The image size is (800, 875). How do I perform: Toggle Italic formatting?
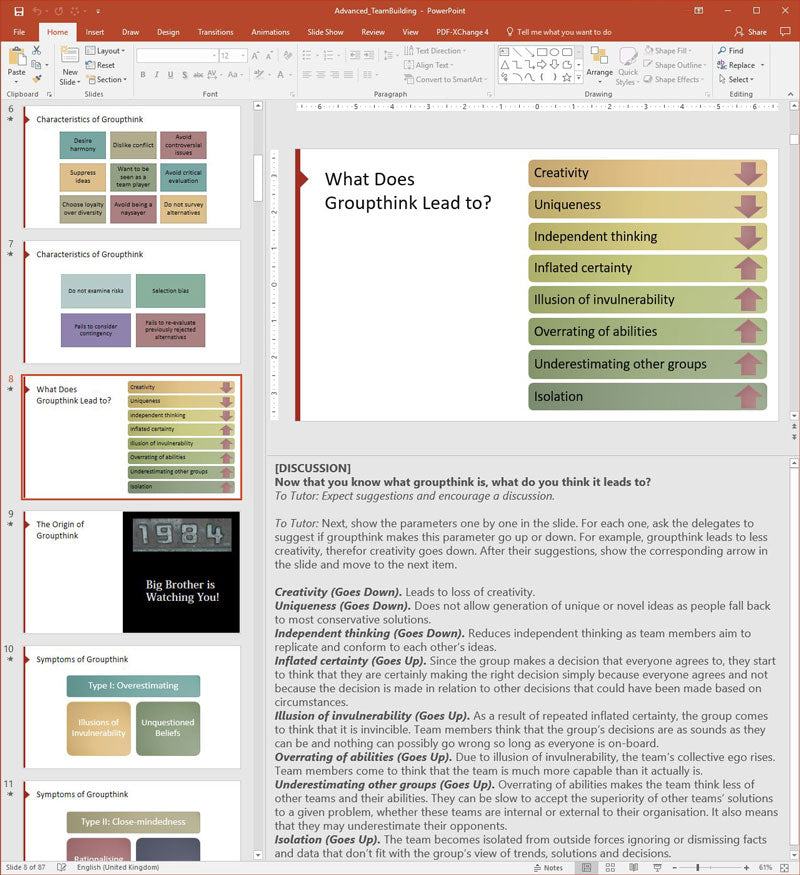(157, 74)
